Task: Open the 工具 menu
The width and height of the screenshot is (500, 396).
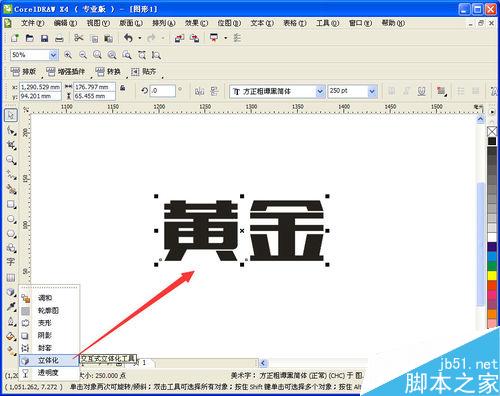Action: pyautogui.click(x=327, y=23)
